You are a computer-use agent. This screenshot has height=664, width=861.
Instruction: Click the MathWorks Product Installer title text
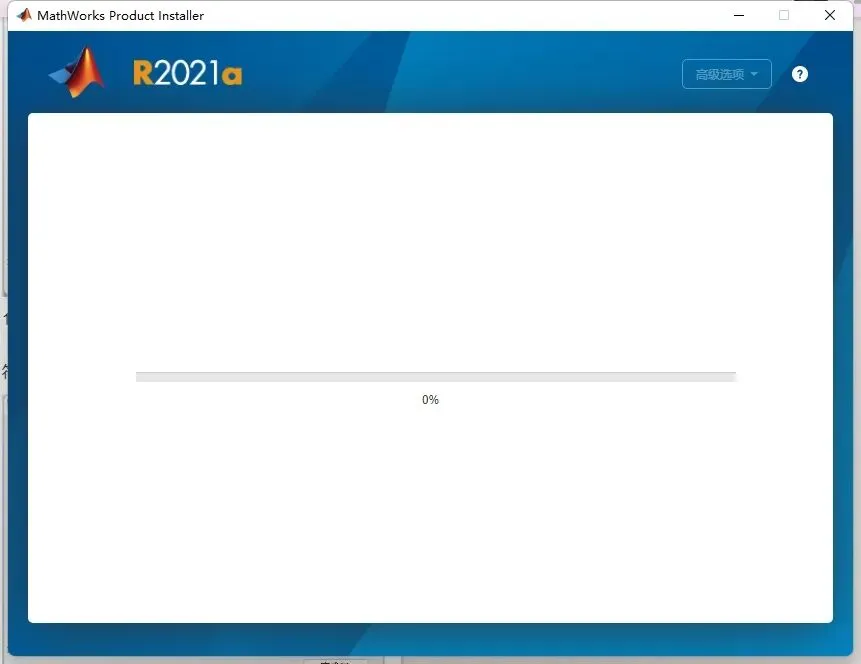coord(120,15)
